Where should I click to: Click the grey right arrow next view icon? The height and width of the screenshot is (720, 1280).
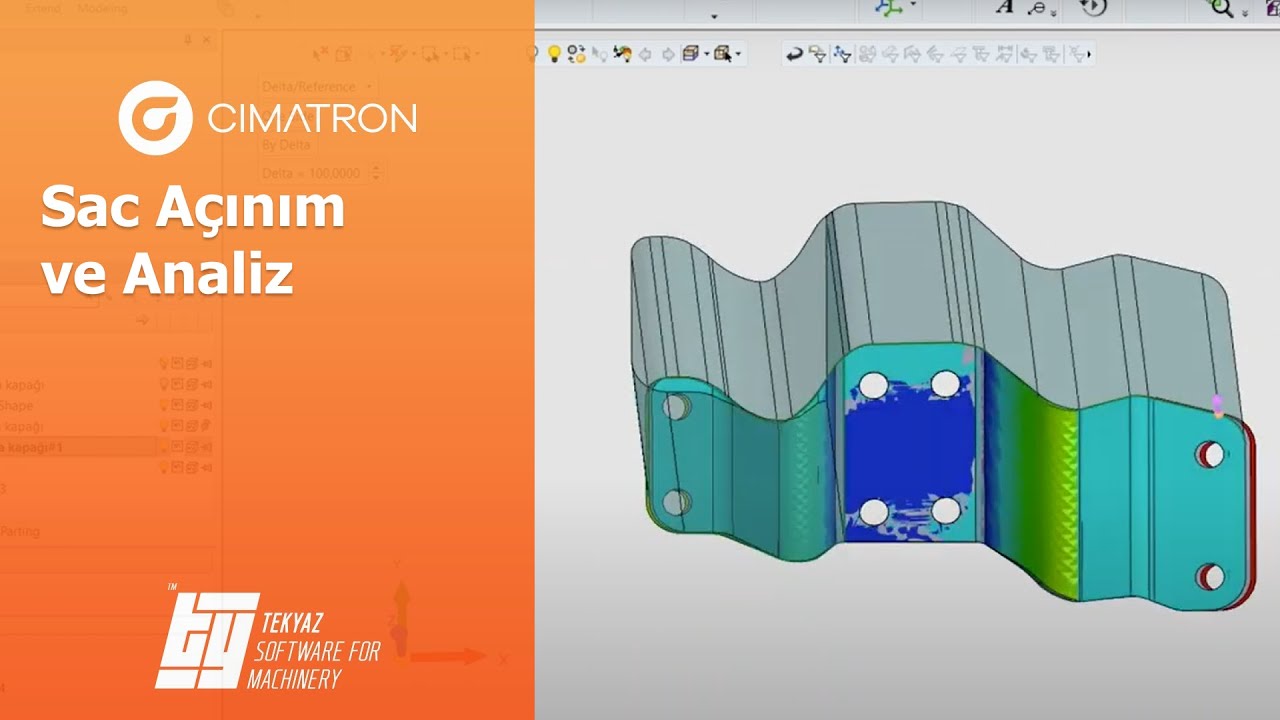[x=668, y=54]
